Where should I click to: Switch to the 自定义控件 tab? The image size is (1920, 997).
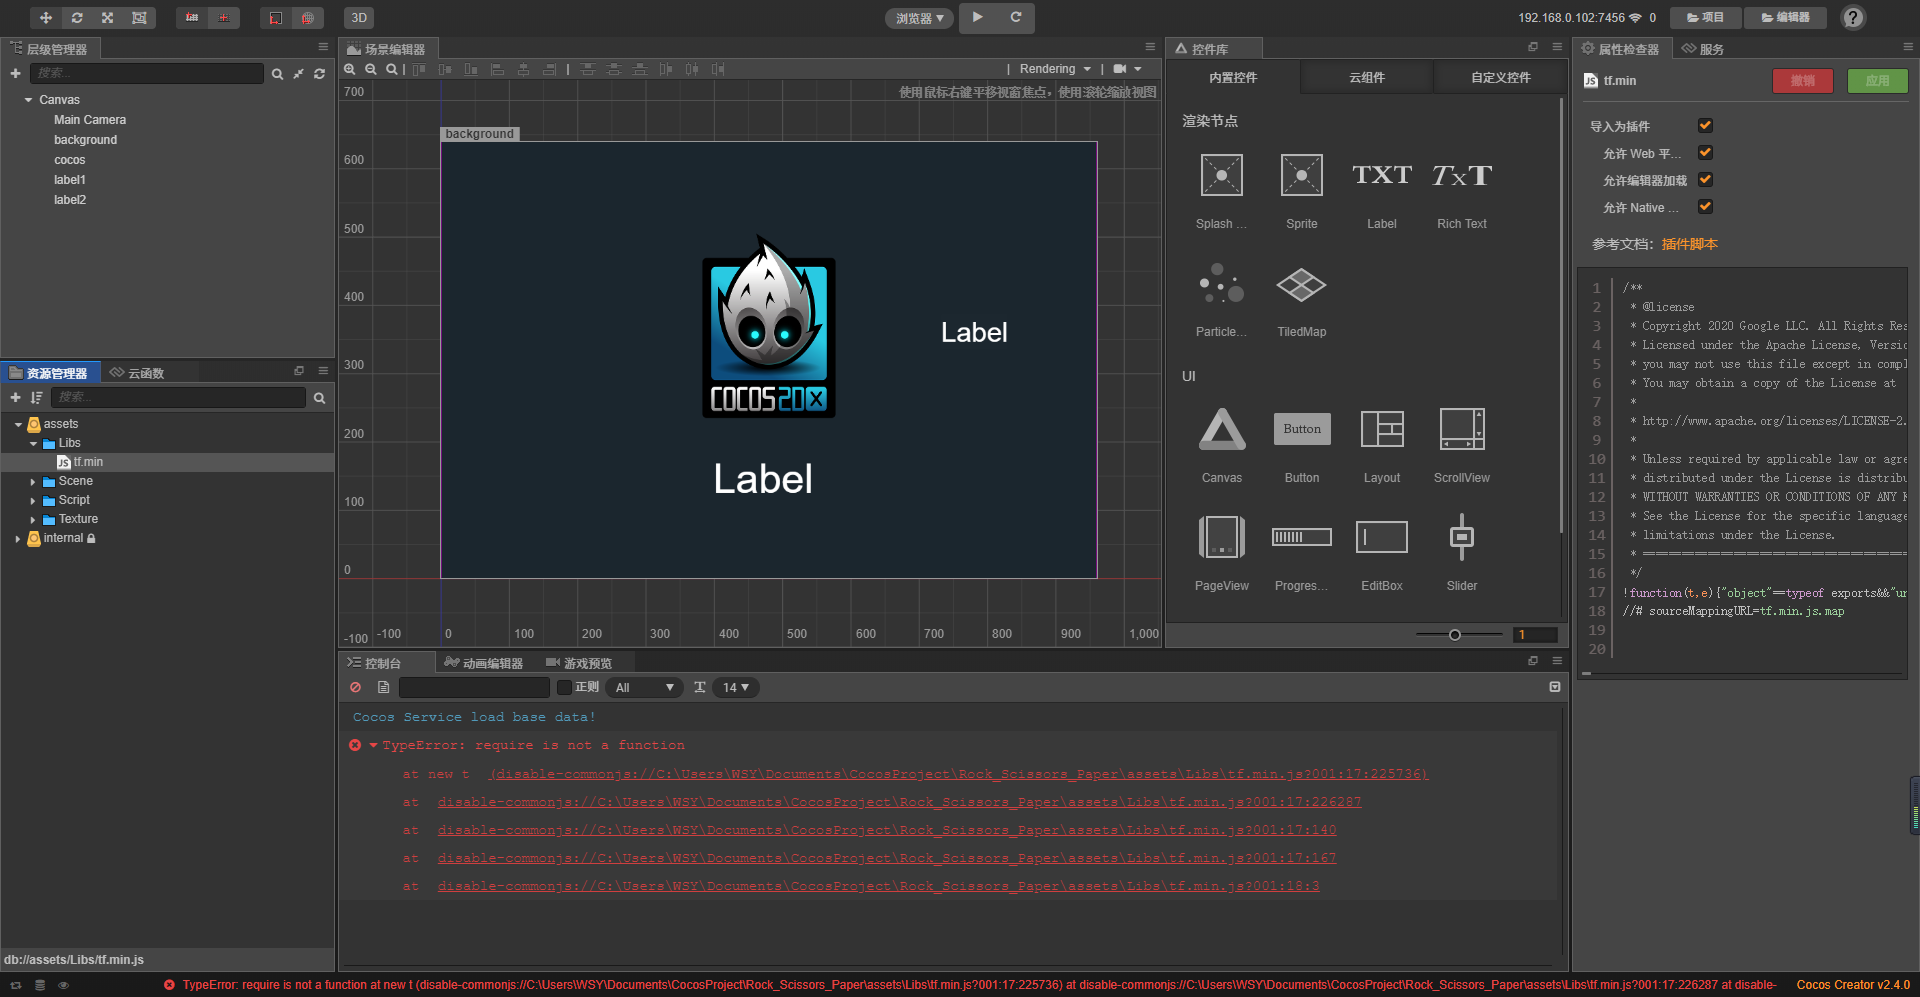[x=1500, y=78]
